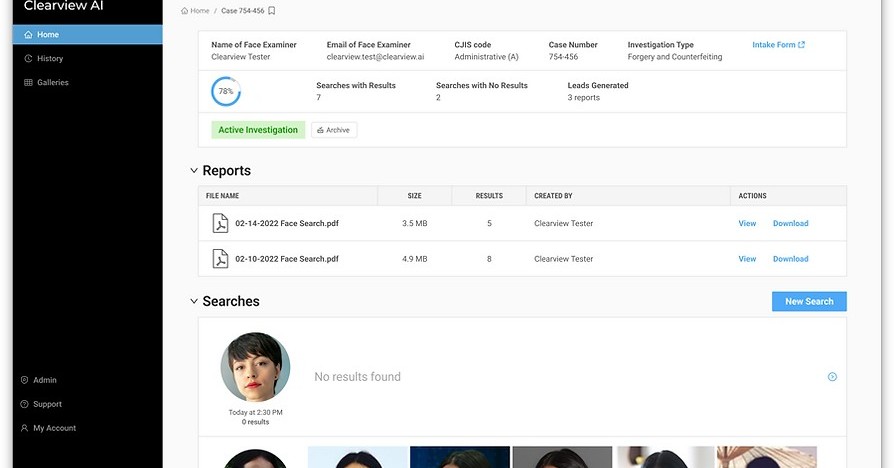Click the New Search button
This screenshot has width=894, height=468.
pyautogui.click(x=809, y=301)
